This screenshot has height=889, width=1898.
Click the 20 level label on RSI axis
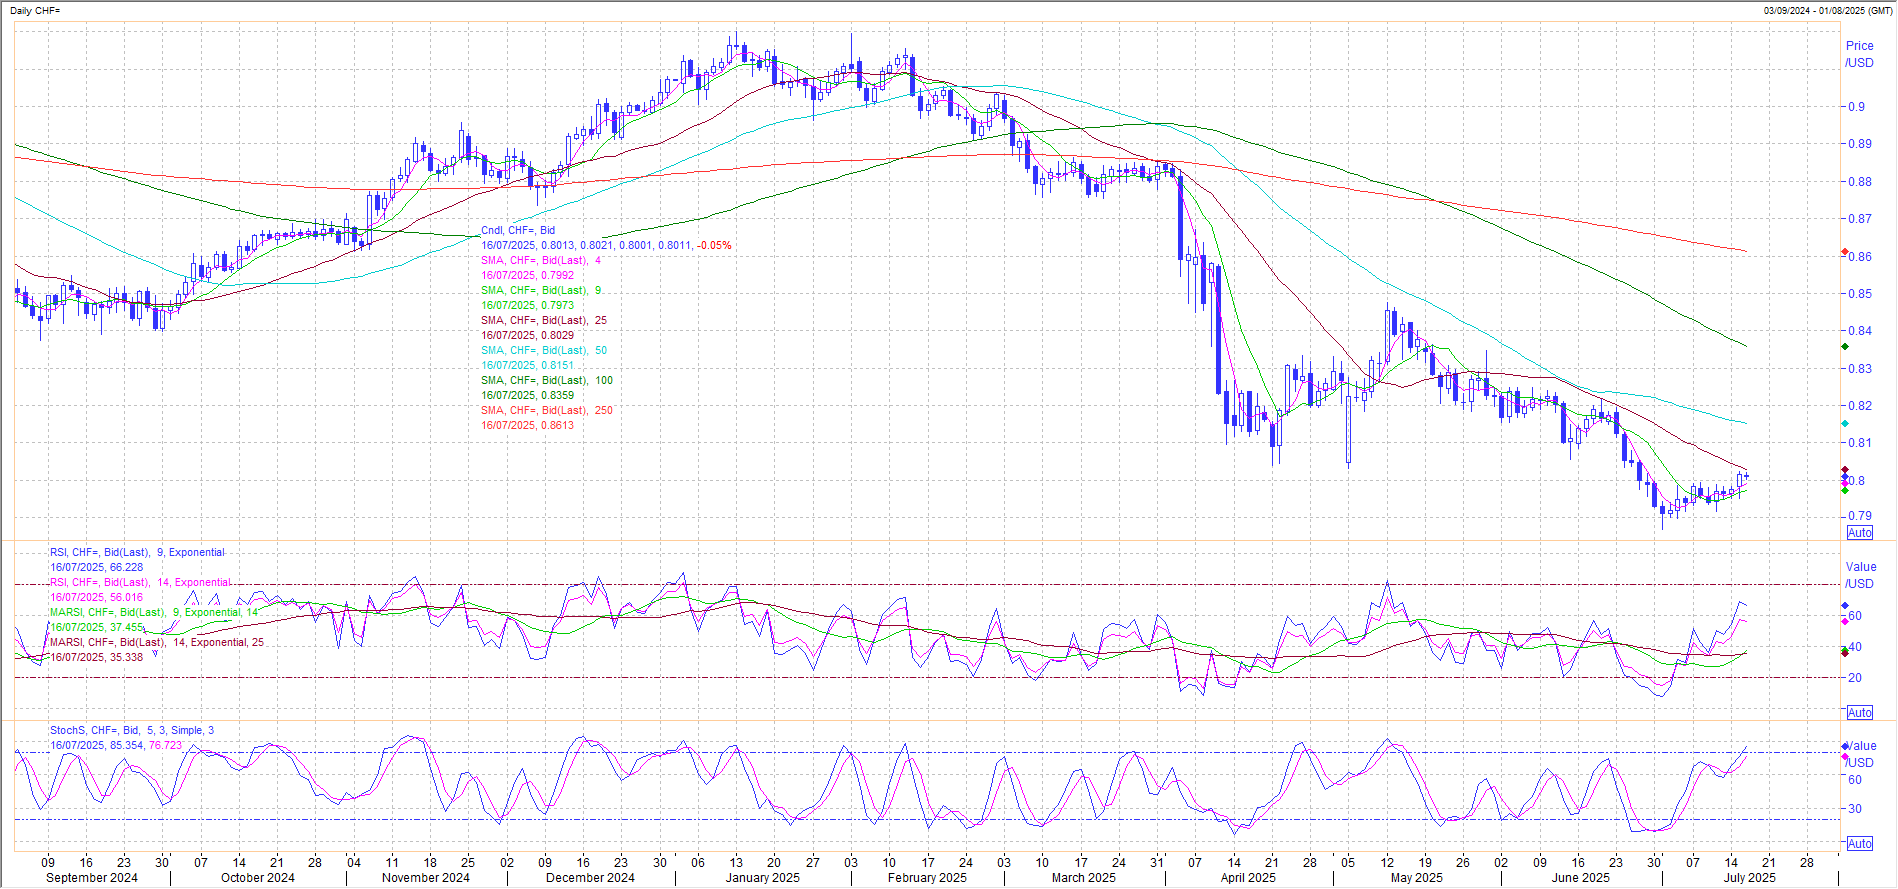(1855, 677)
